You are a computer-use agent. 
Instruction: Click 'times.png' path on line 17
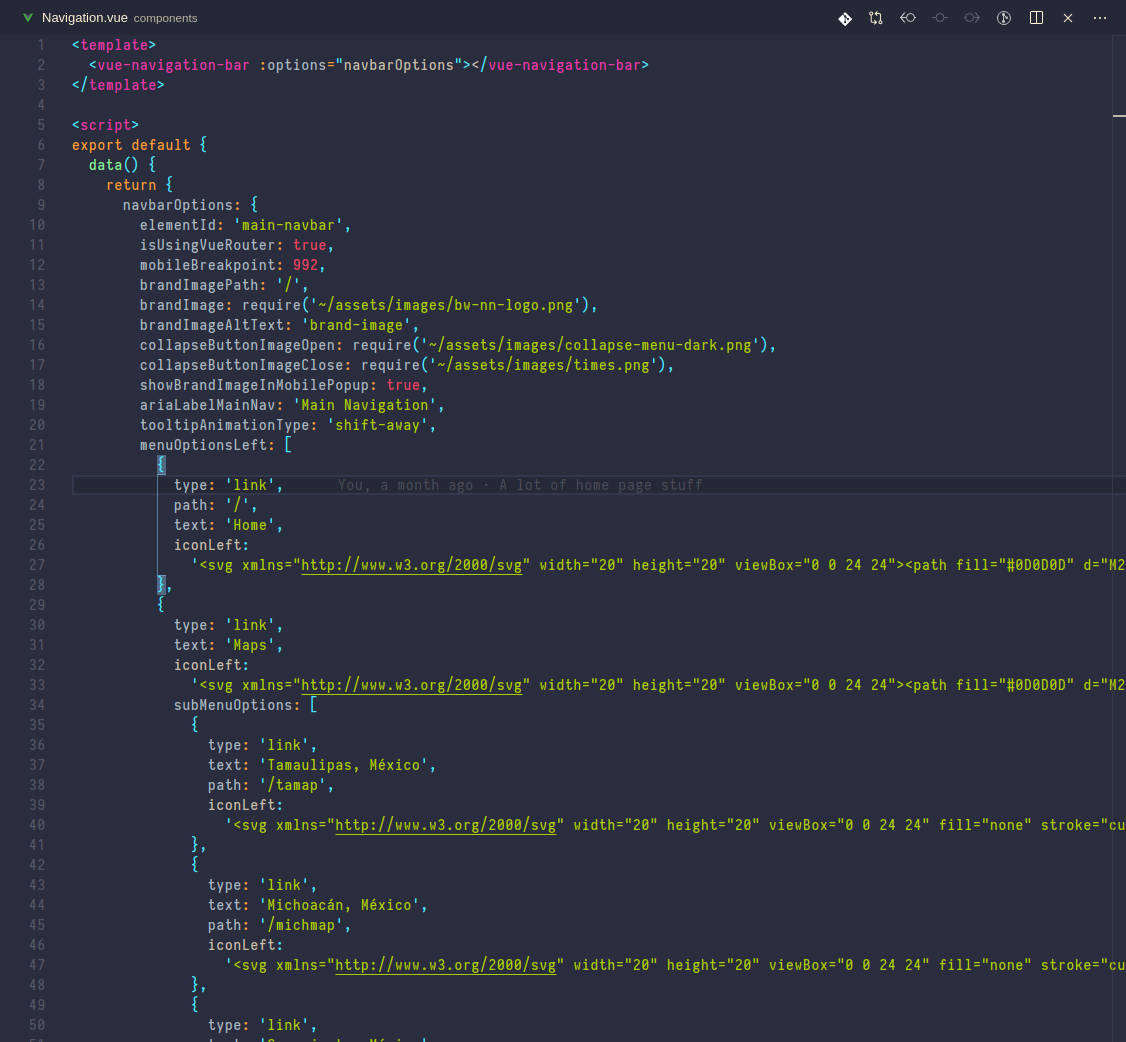(611, 366)
